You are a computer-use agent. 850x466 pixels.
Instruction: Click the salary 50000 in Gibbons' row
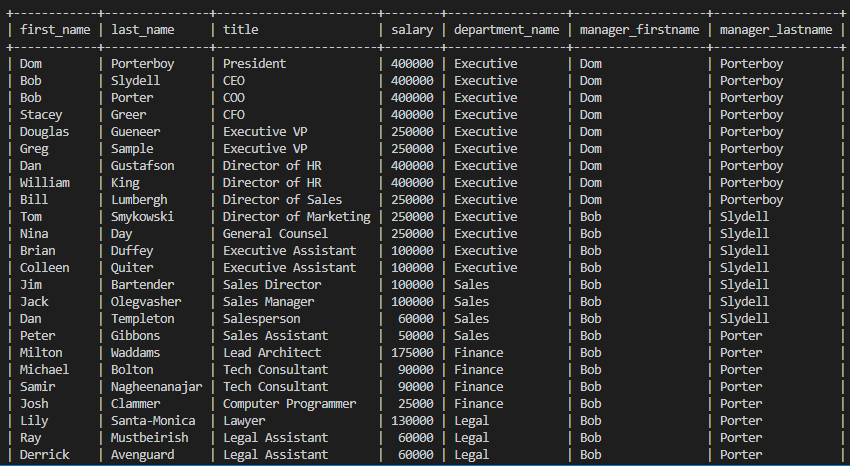pos(416,335)
